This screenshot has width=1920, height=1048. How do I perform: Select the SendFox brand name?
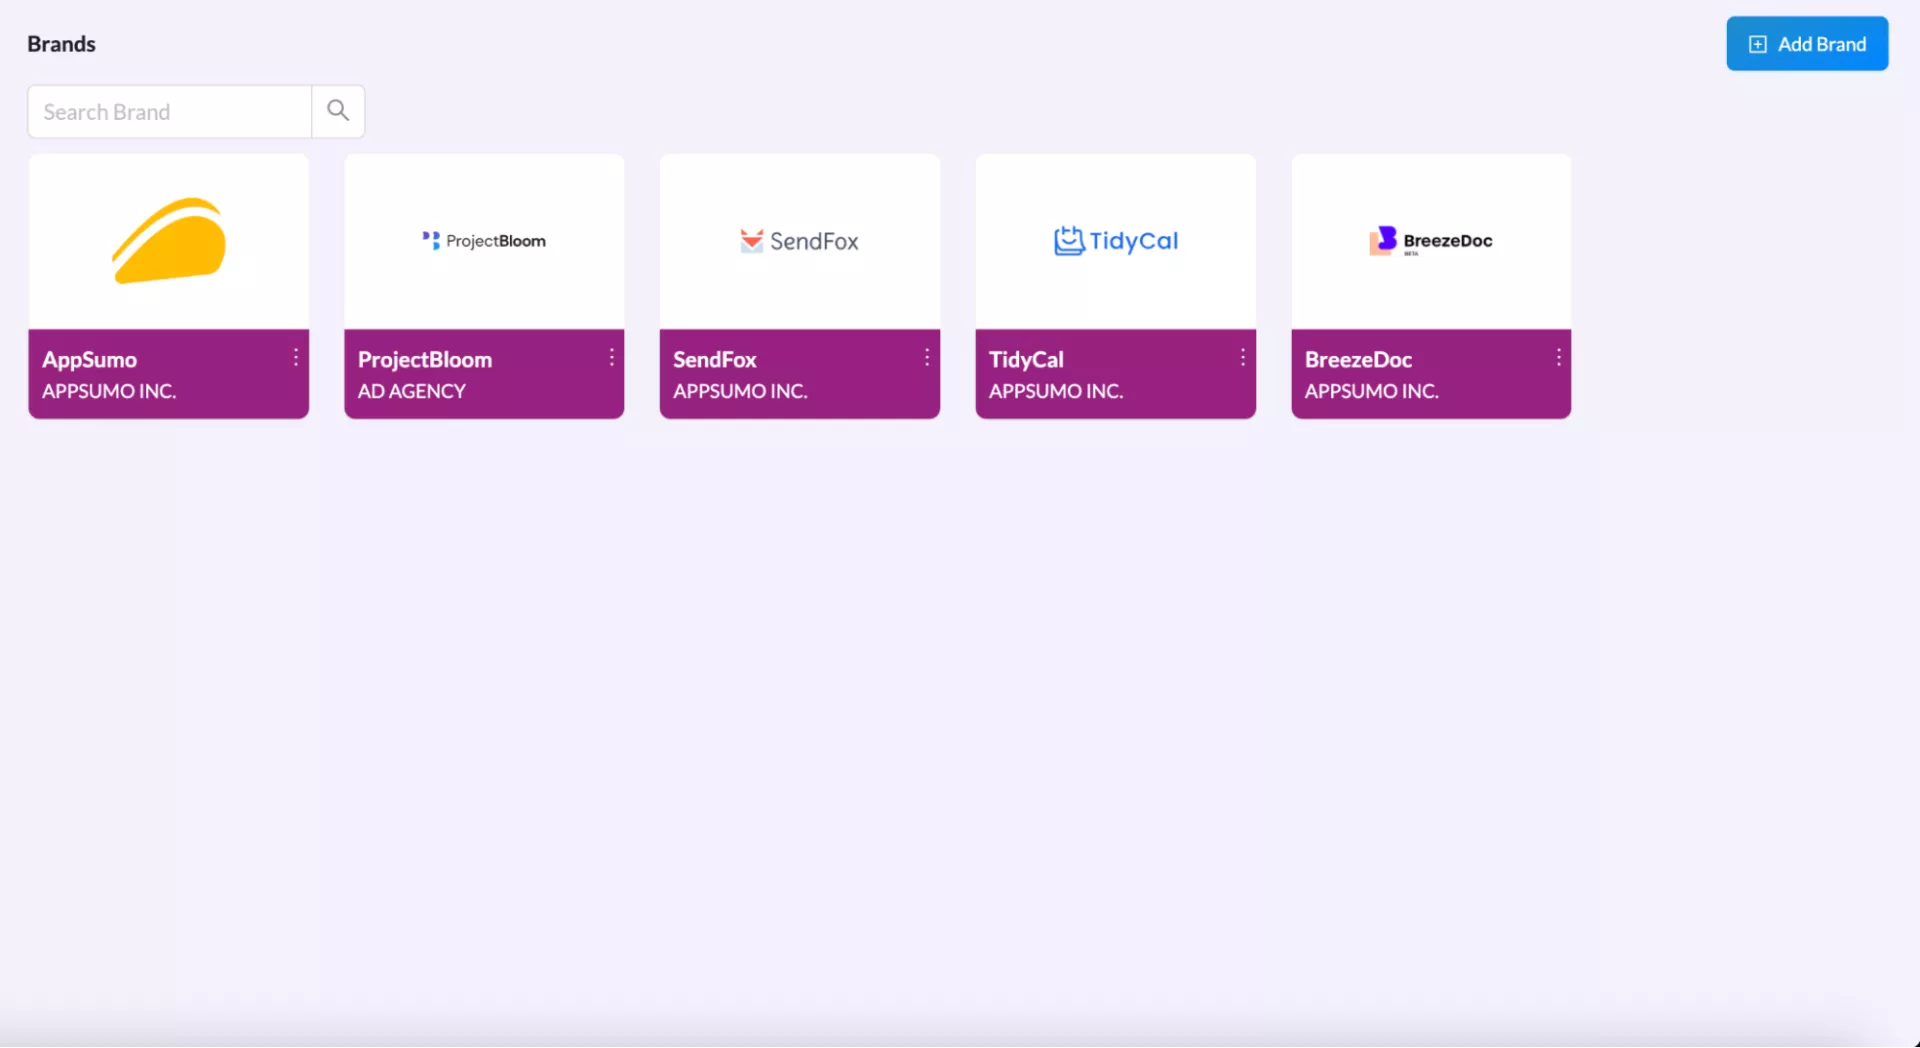715,360
